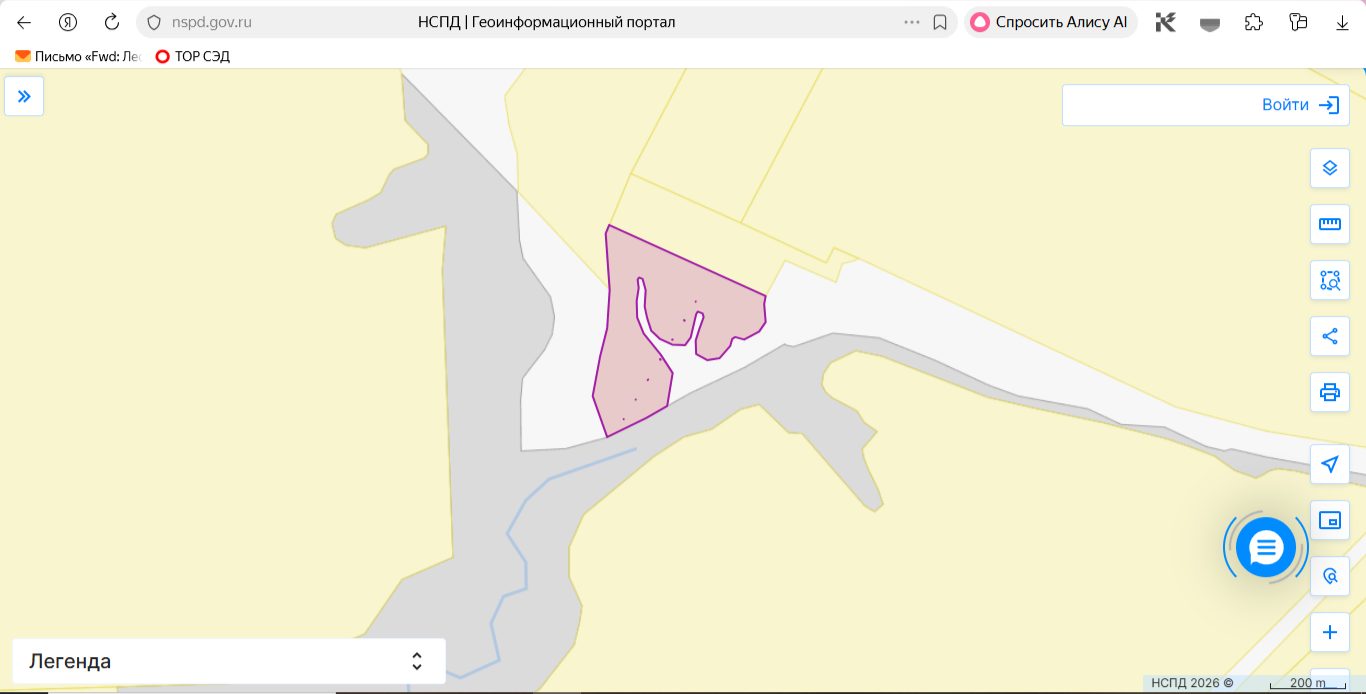Open the browser extensions menu
The height and width of the screenshot is (694, 1366).
pos(1254,22)
